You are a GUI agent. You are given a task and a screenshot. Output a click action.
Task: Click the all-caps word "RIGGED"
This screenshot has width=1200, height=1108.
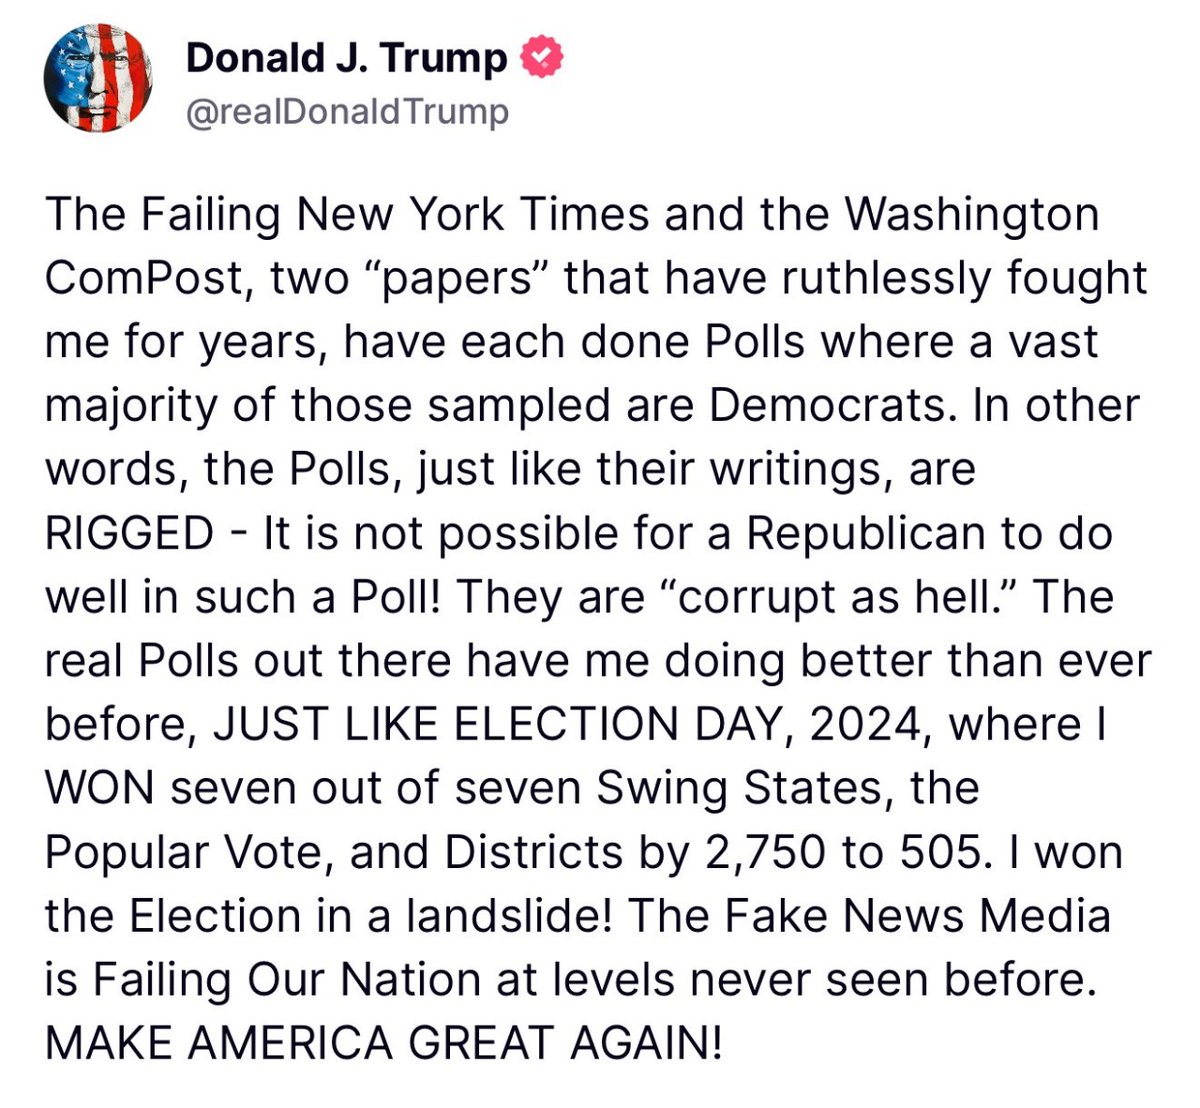128,533
